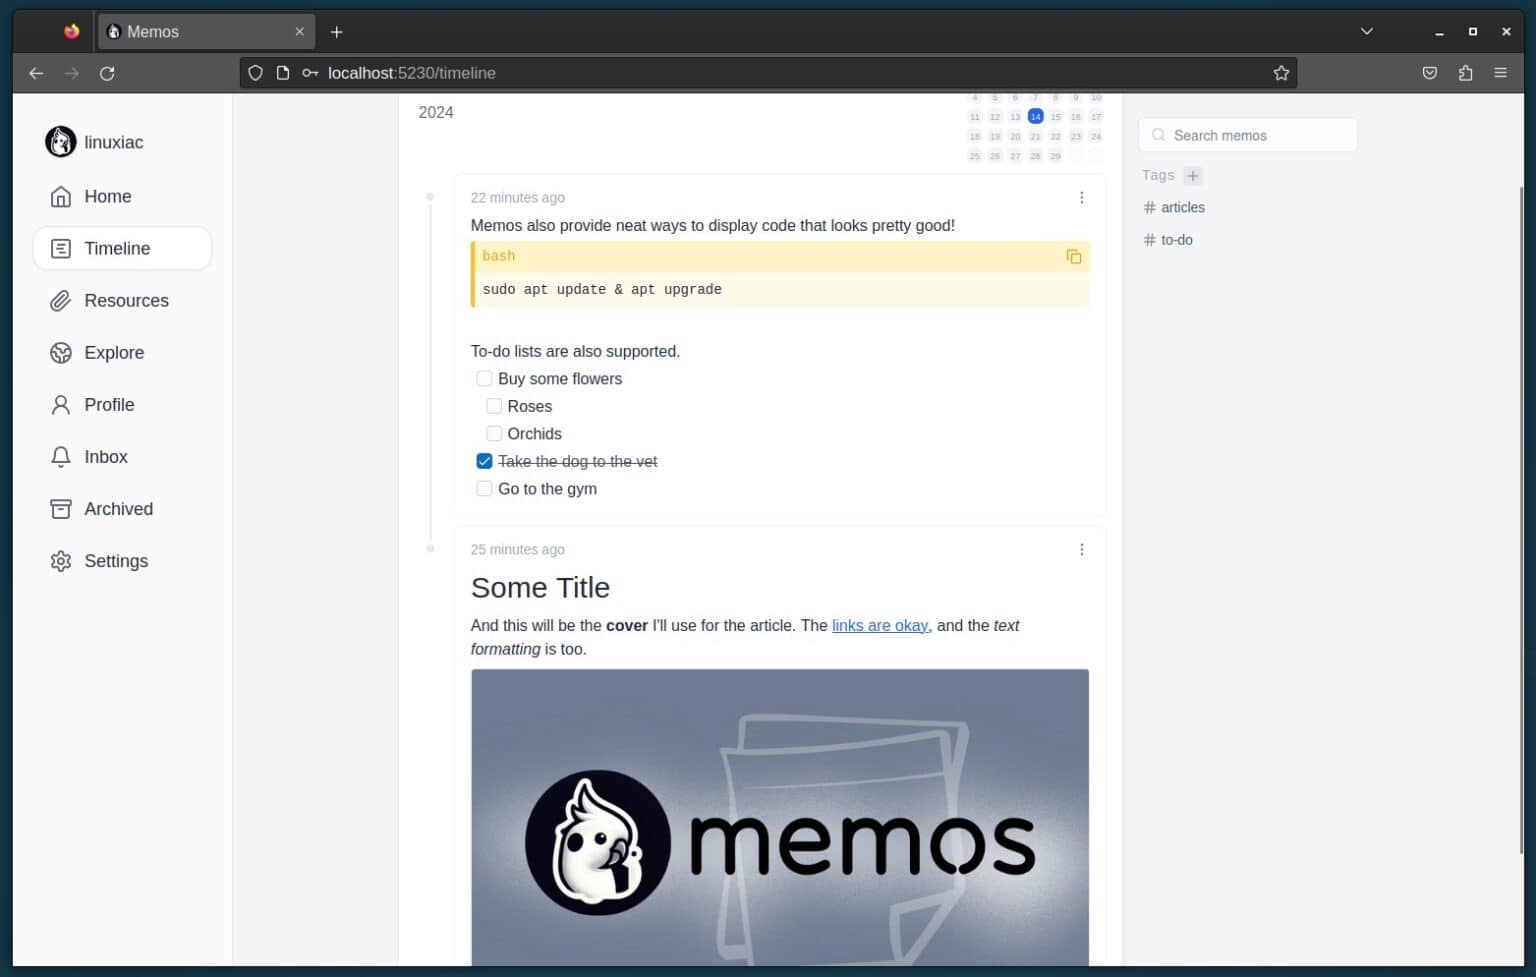Go to the Profile section
Image resolution: width=1536 pixels, height=977 pixels.
coord(108,404)
